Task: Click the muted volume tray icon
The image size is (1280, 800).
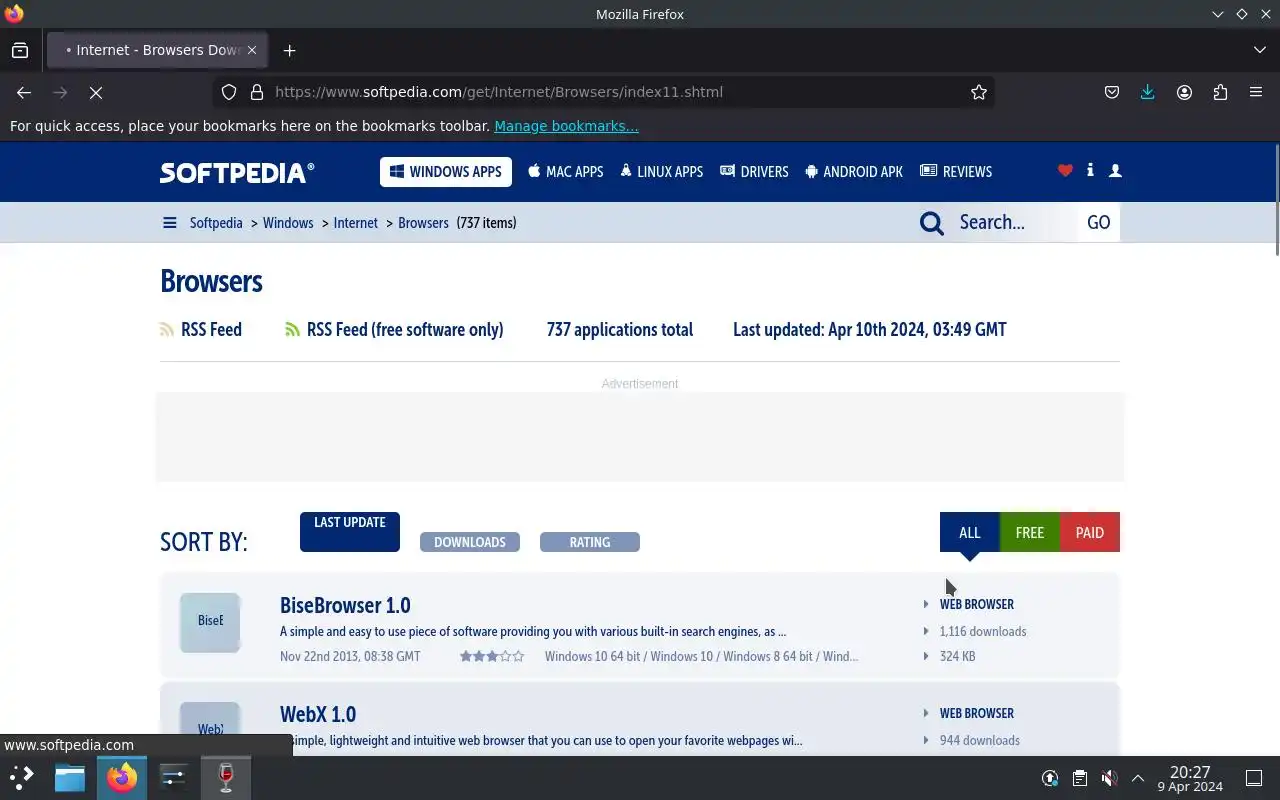Action: pyautogui.click(x=1109, y=778)
